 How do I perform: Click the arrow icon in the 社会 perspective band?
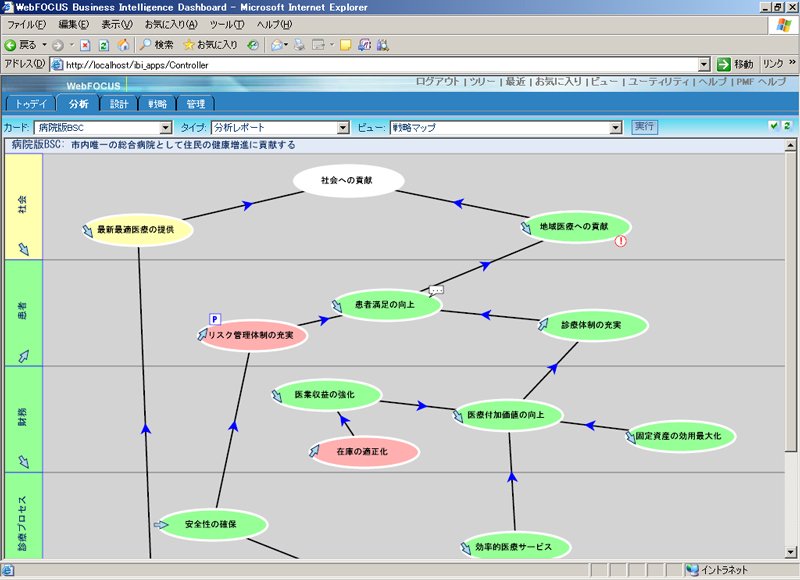23,249
